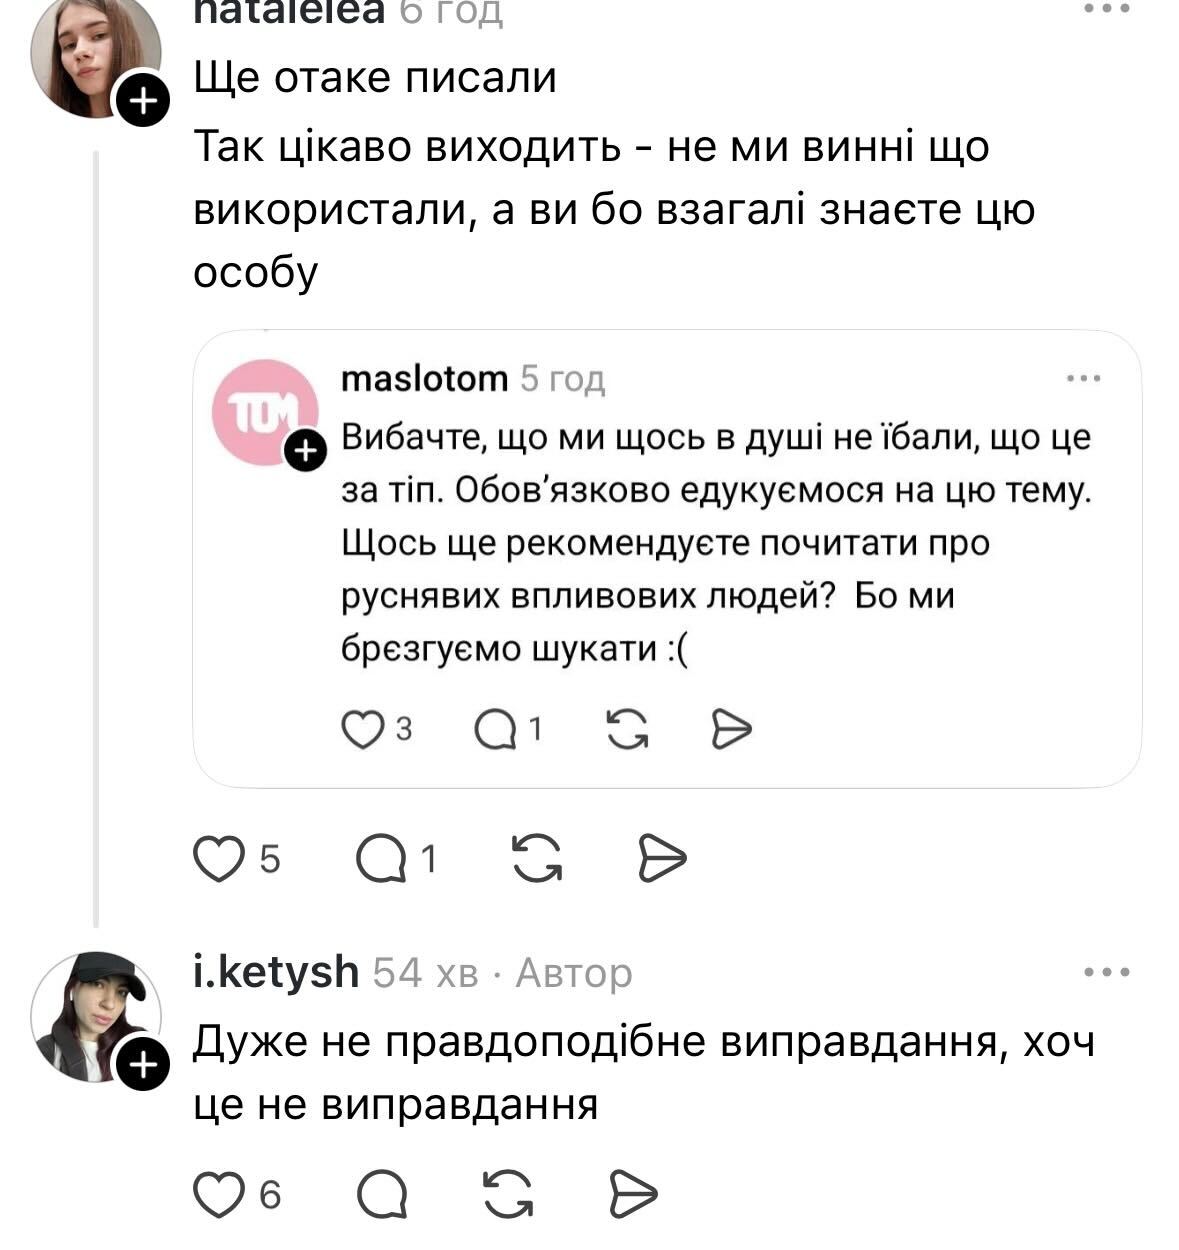Reply to natalelea's comment via bubble icon

[381, 859]
